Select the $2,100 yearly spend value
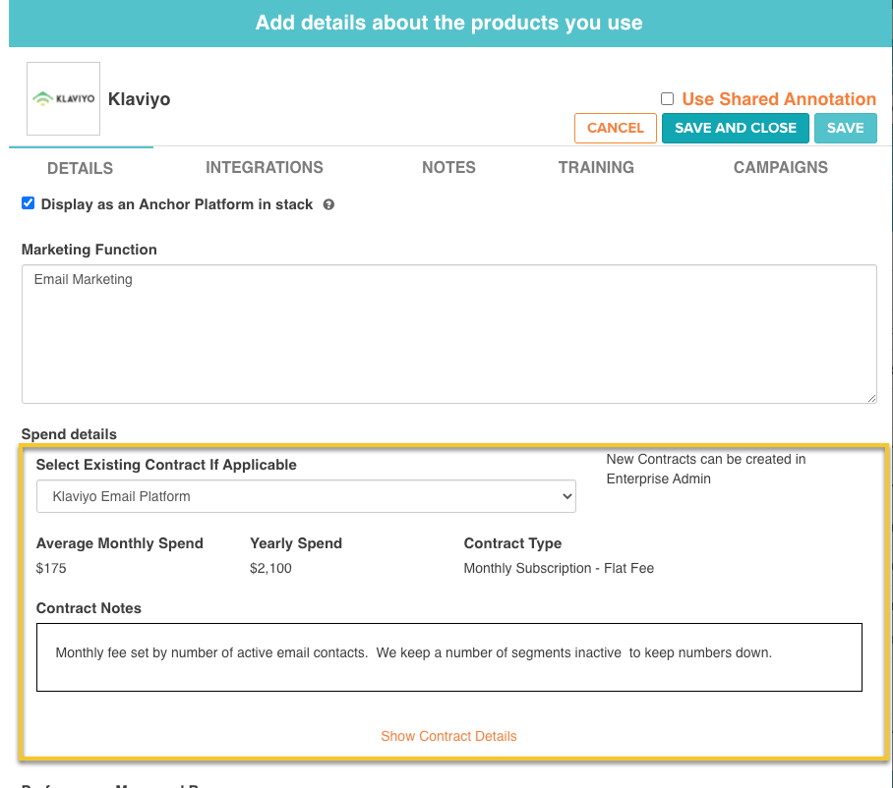893x788 pixels. (x=271, y=568)
